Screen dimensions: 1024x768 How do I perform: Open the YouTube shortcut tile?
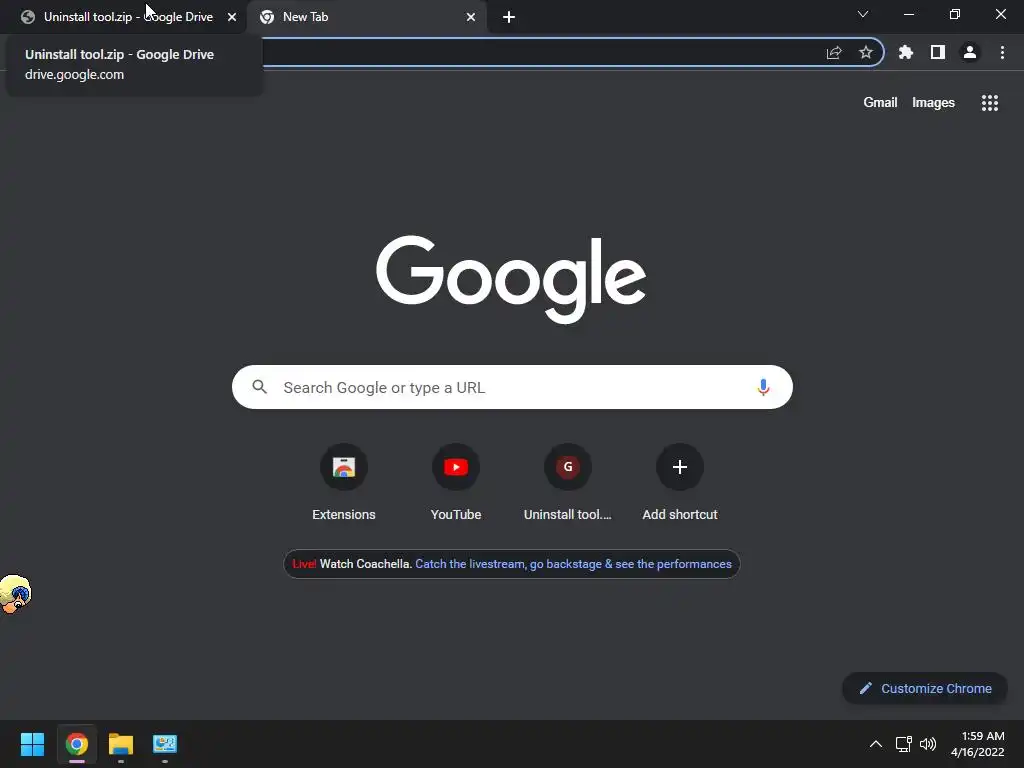[x=456, y=482]
